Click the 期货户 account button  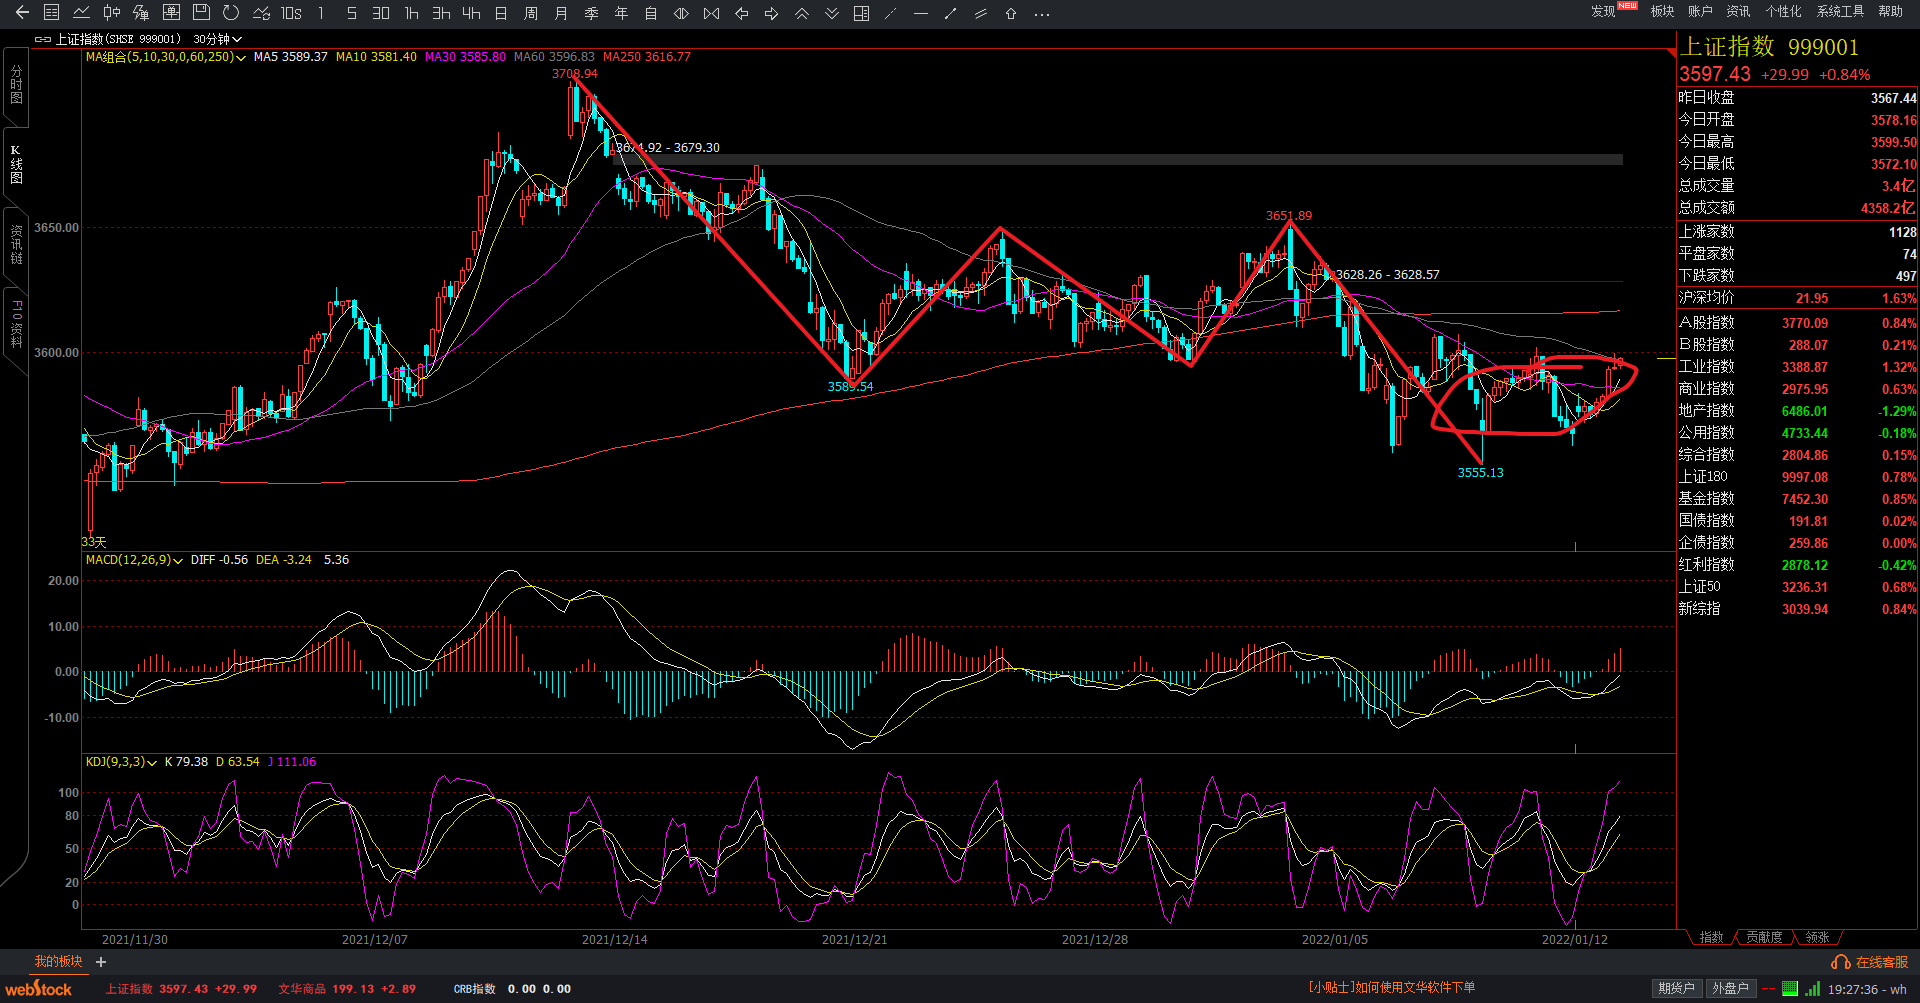tap(1676, 988)
